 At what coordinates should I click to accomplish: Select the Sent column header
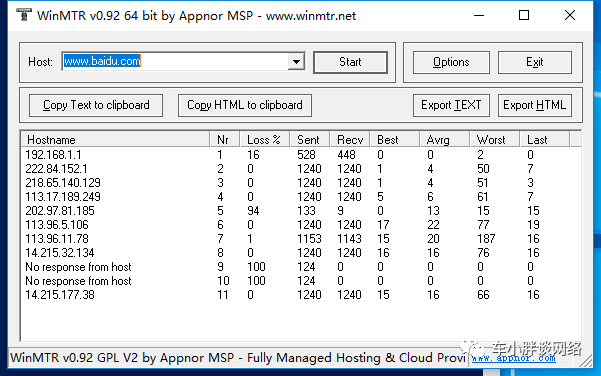pyautogui.click(x=310, y=140)
